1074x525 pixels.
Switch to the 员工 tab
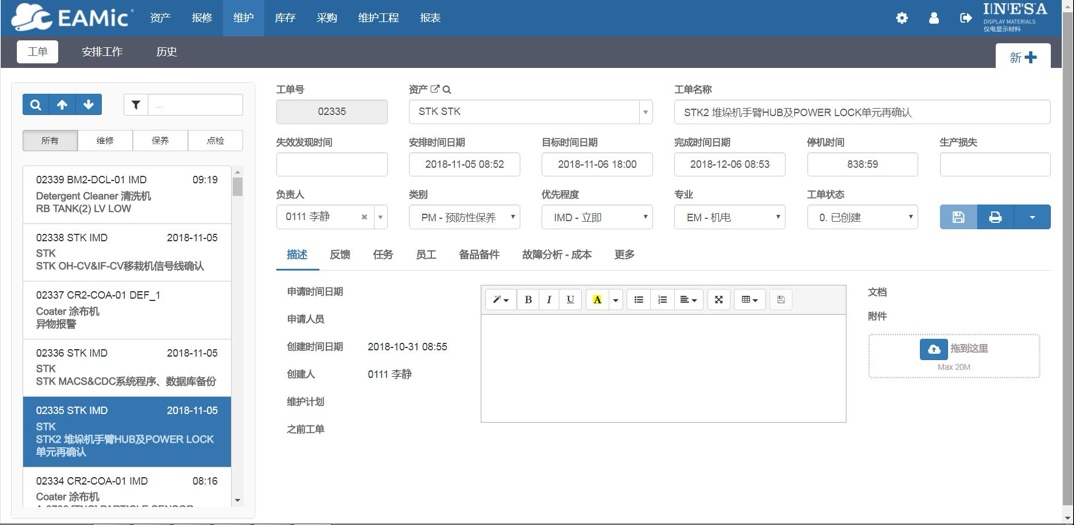coord(426,254)
